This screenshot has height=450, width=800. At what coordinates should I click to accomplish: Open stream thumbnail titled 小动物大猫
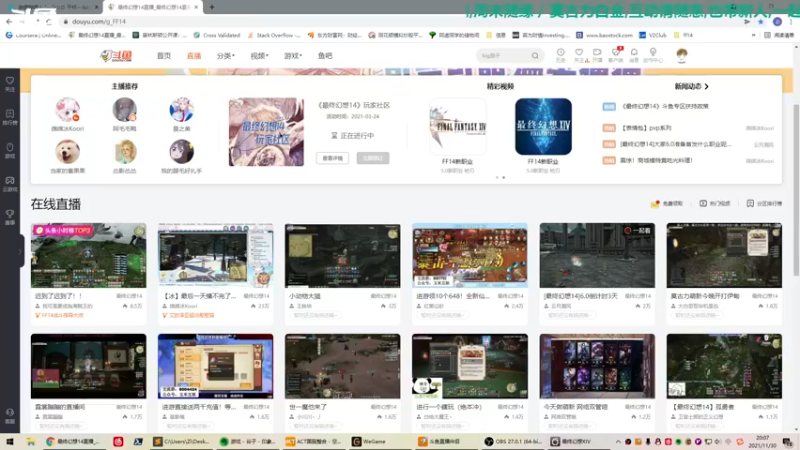click(x=342, y=256)
